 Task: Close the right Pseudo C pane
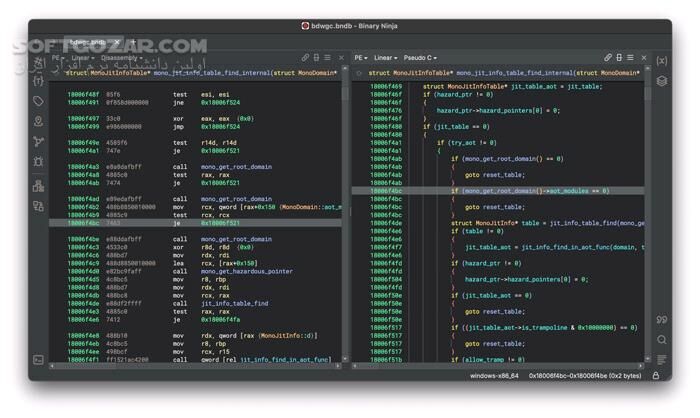click(642, 58)
